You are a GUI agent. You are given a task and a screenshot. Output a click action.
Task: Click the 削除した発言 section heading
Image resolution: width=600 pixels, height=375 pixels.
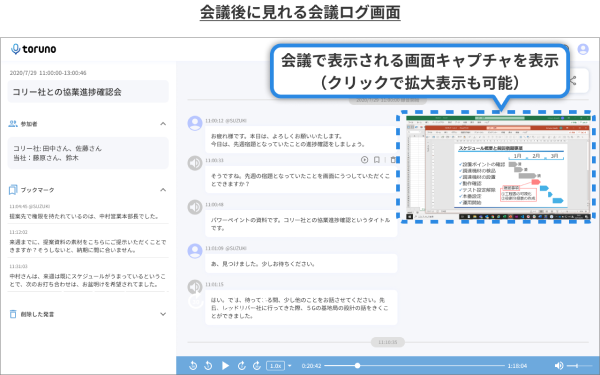pyautogui.click(x=38, y=314)
